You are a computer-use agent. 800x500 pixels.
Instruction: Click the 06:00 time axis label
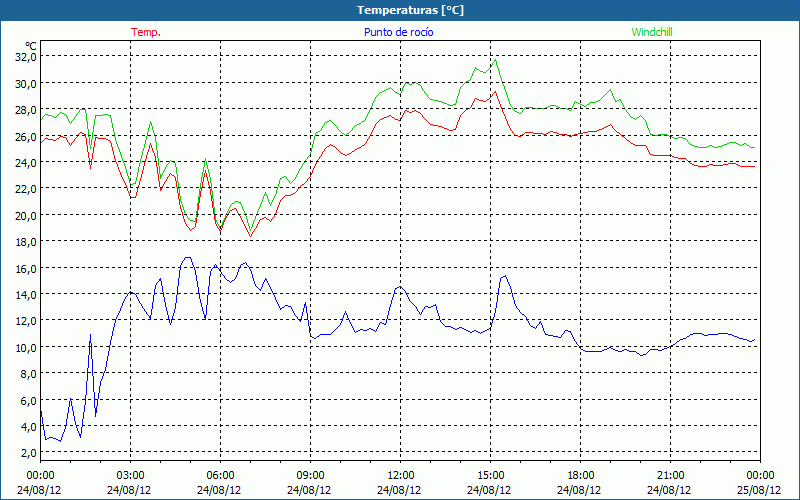(220, 476)
